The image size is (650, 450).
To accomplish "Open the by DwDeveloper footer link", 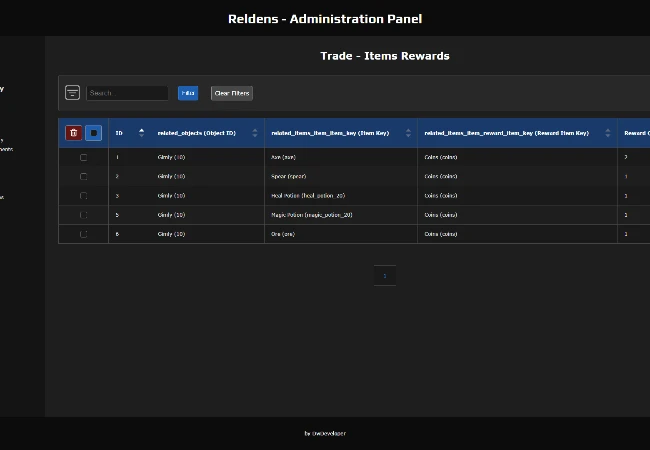I will [x=325, y=433].
